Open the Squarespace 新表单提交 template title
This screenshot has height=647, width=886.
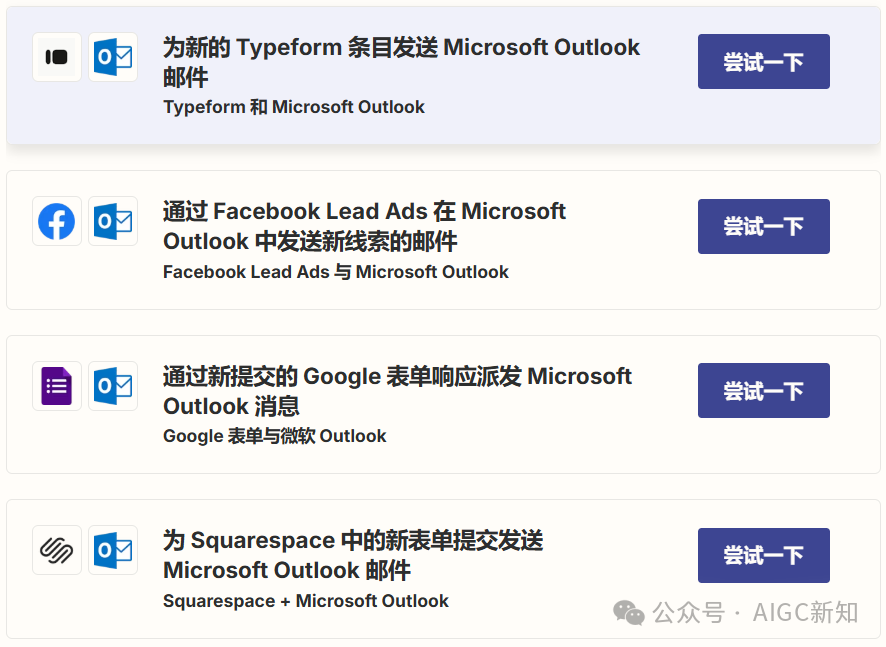(x=353, y=555)
